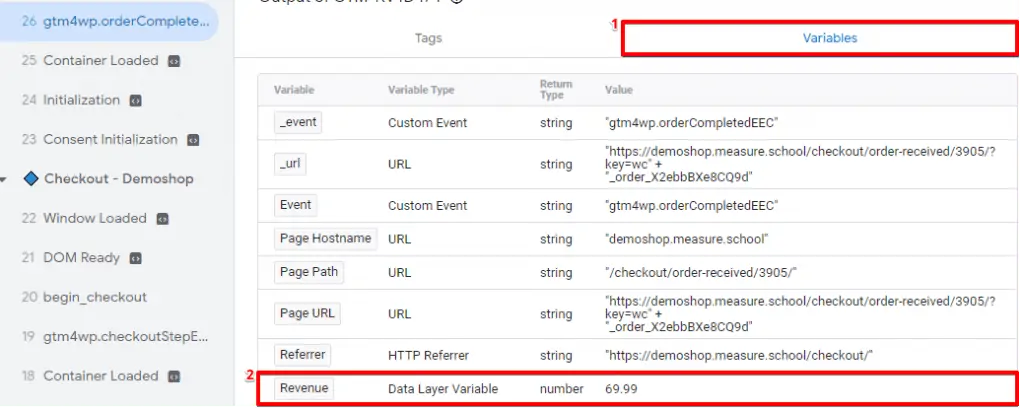Click number return type in Revenue row
This screenshot has height=410, width=1024.
point(562,389)
